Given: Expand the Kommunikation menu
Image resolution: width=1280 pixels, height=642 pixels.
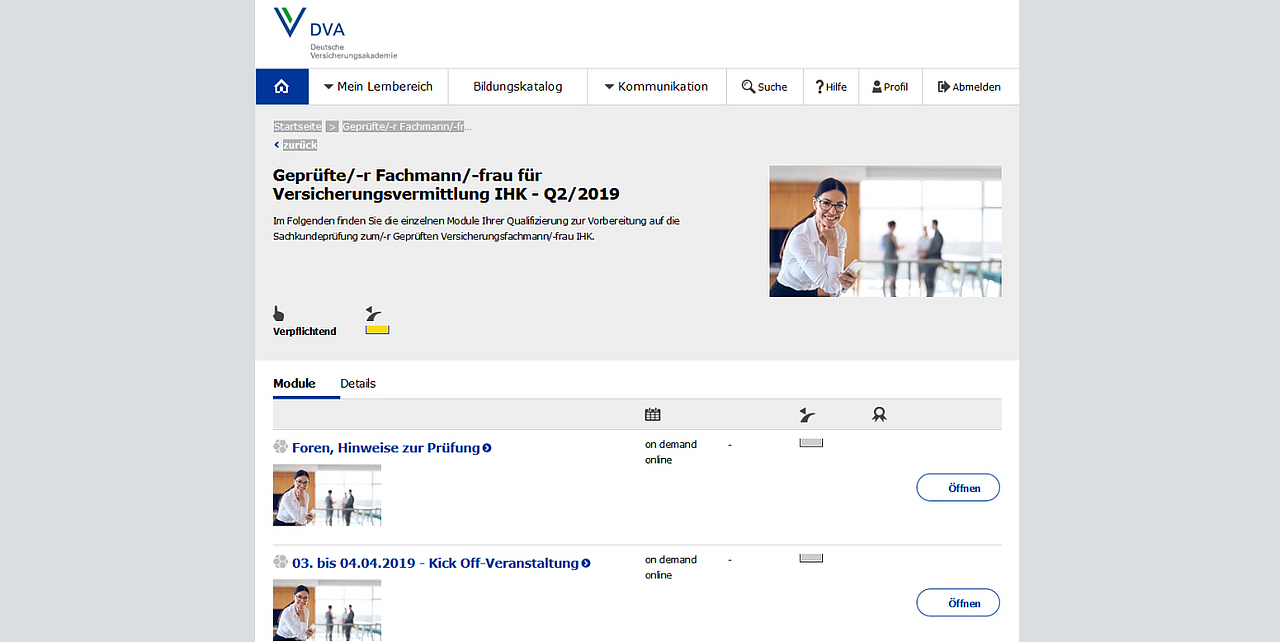Looking at the screenshot, I should click(656, 87).
